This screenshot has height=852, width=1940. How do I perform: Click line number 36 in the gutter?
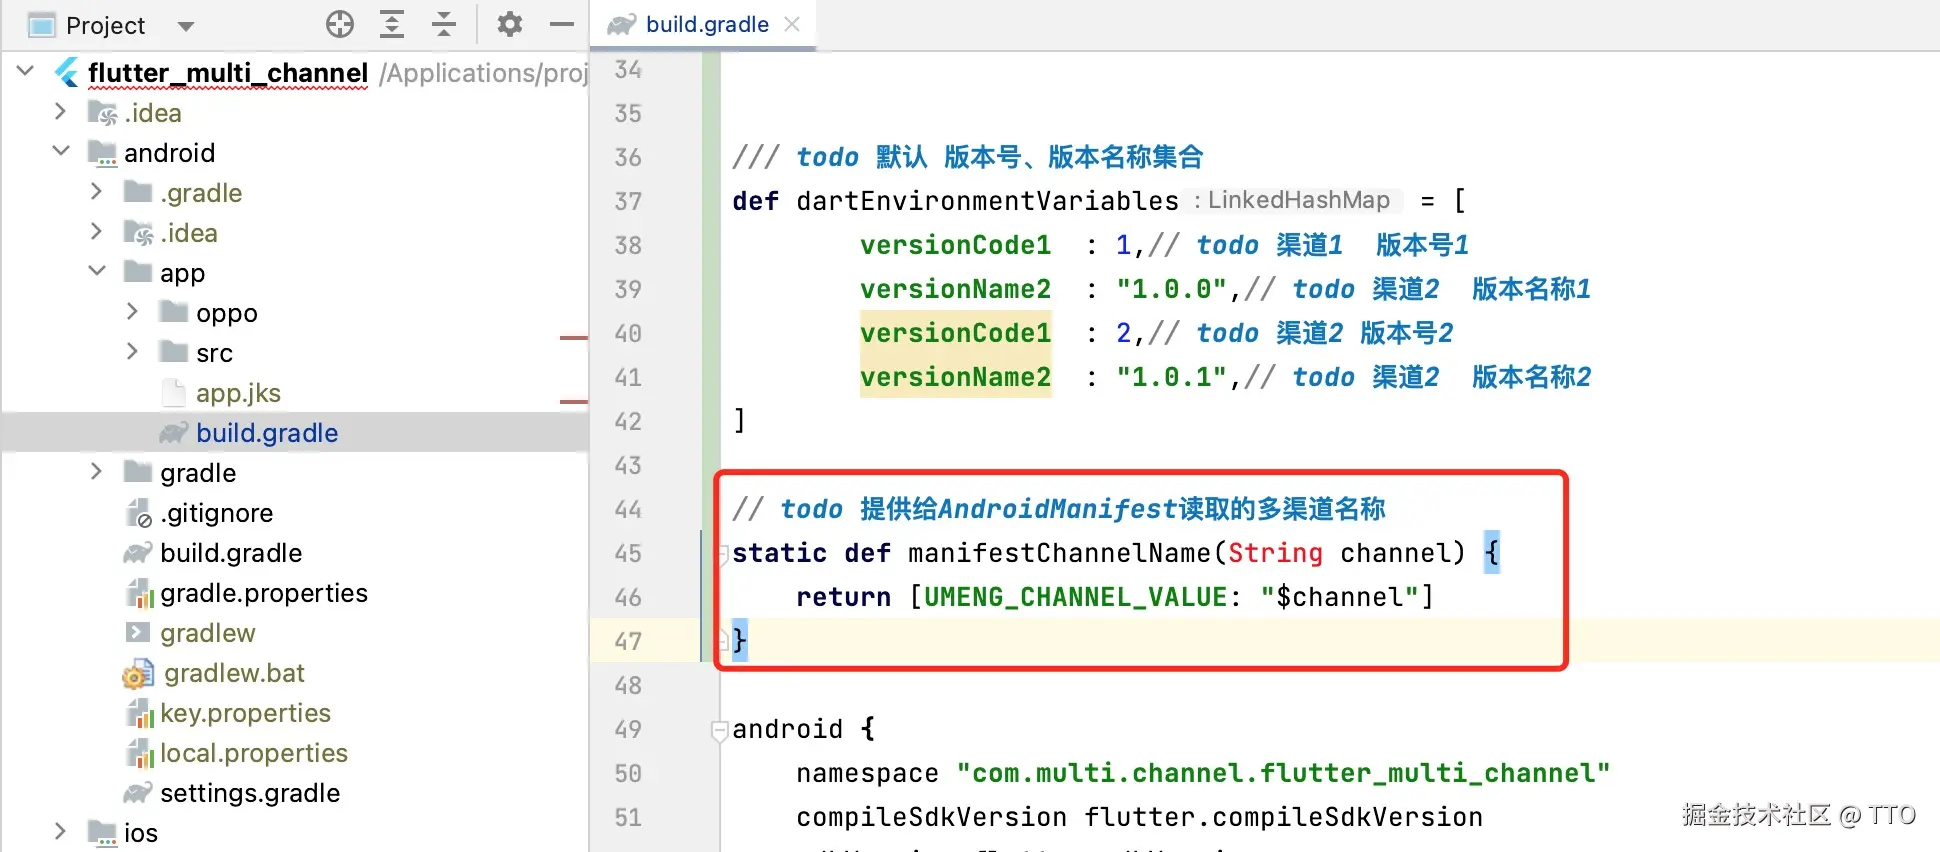628,157
